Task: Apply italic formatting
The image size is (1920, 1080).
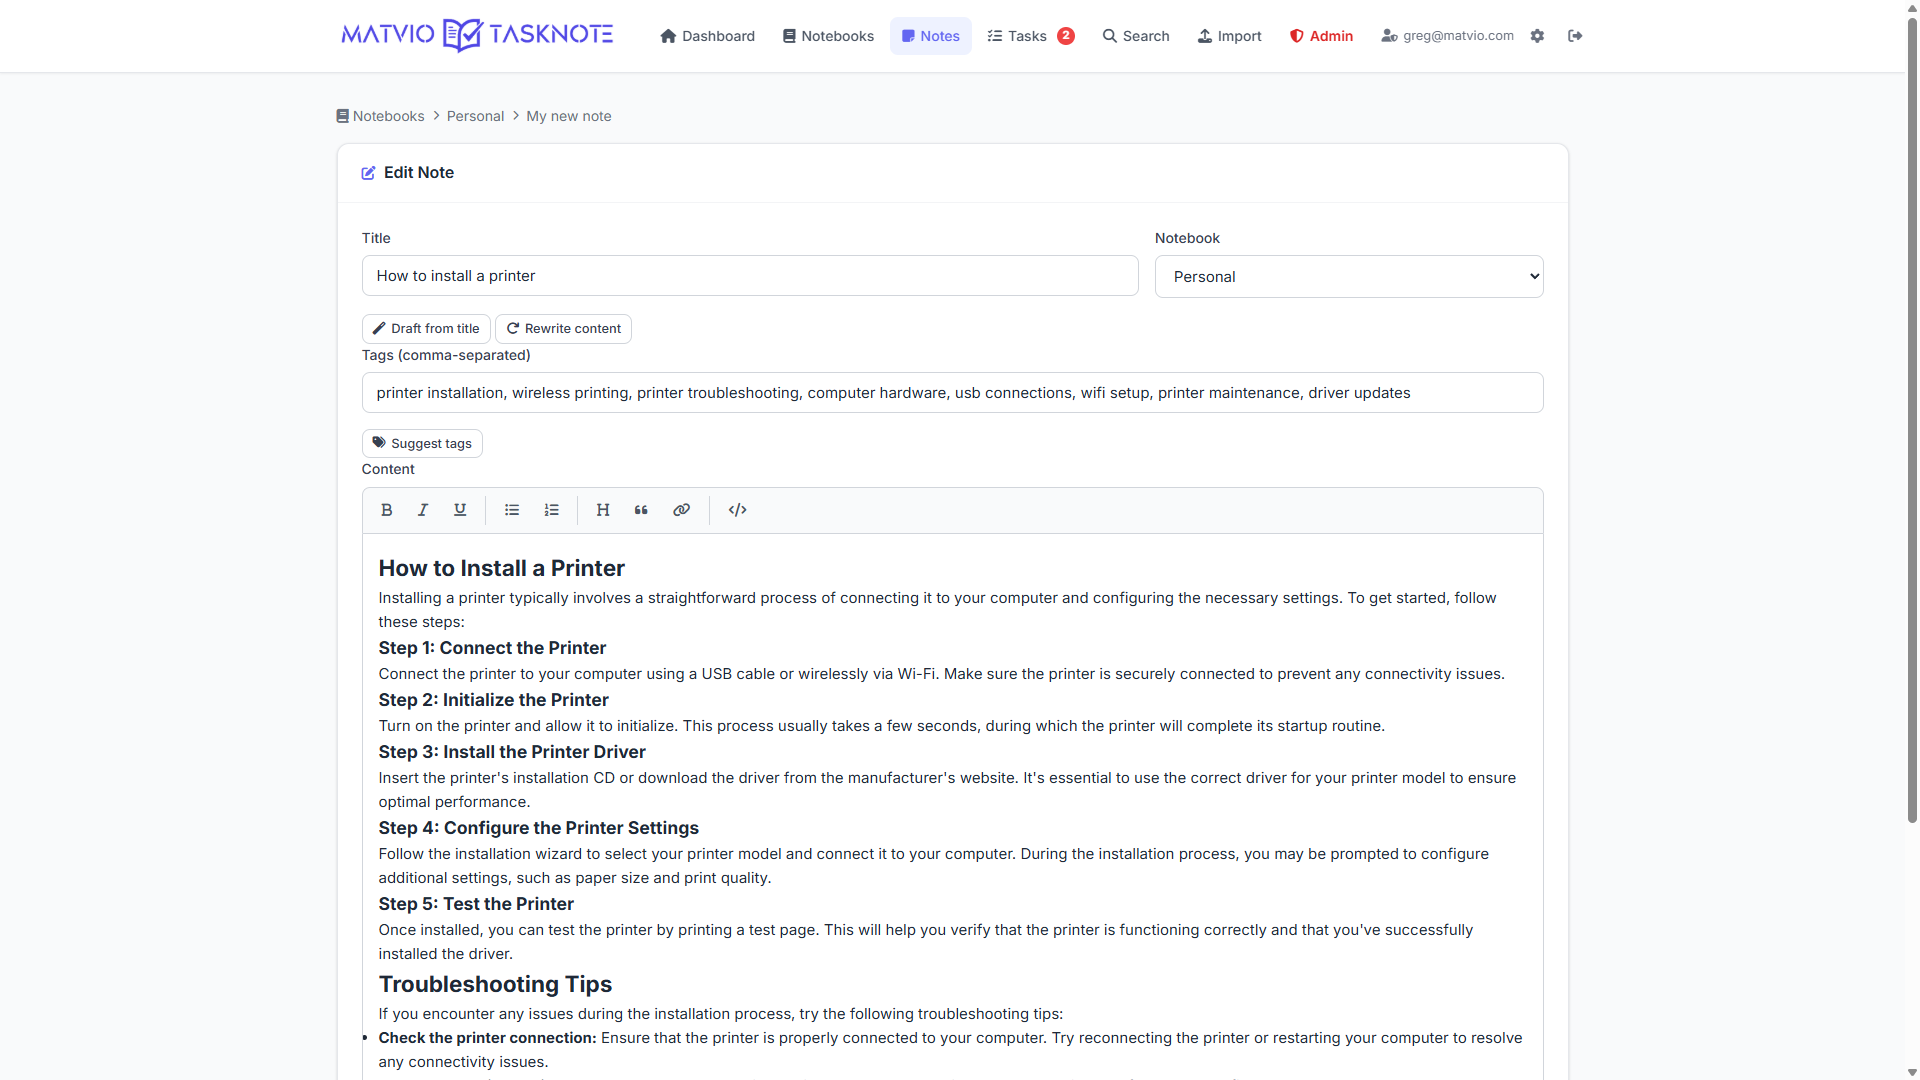Action: (x=423, y=510)
